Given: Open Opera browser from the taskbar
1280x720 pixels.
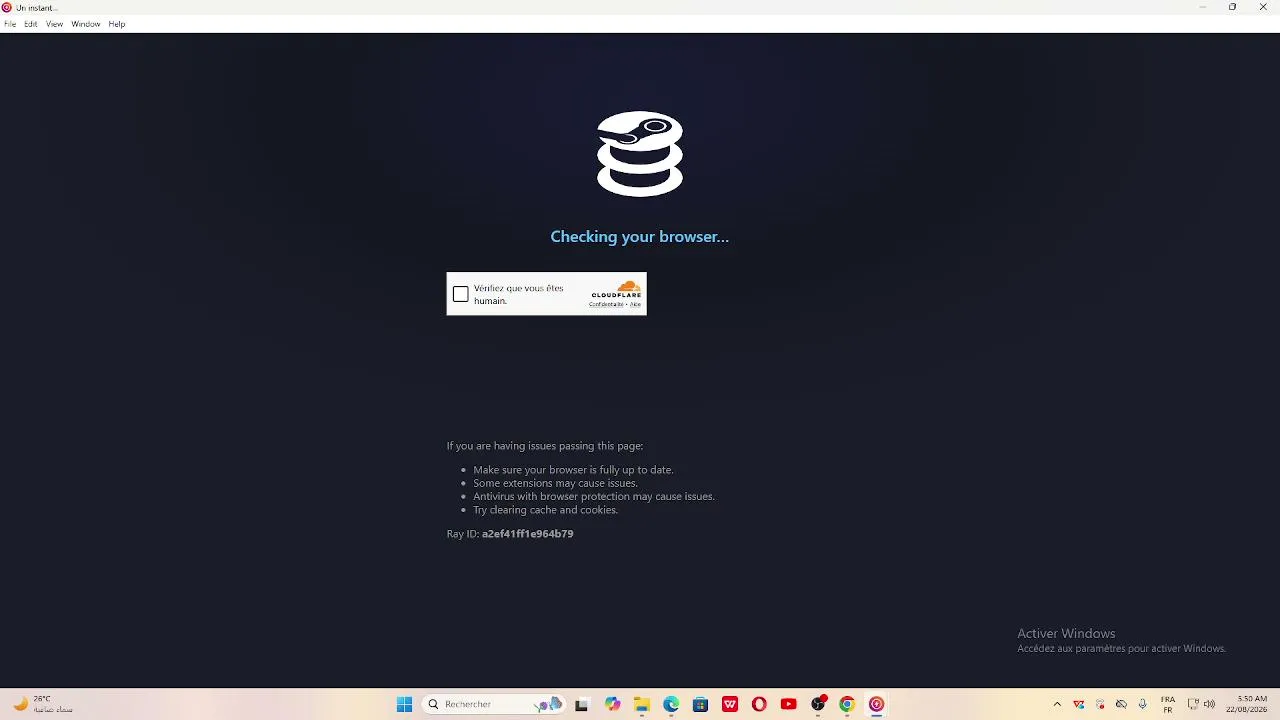Looking at the screenshot, I should pos(759,704).
